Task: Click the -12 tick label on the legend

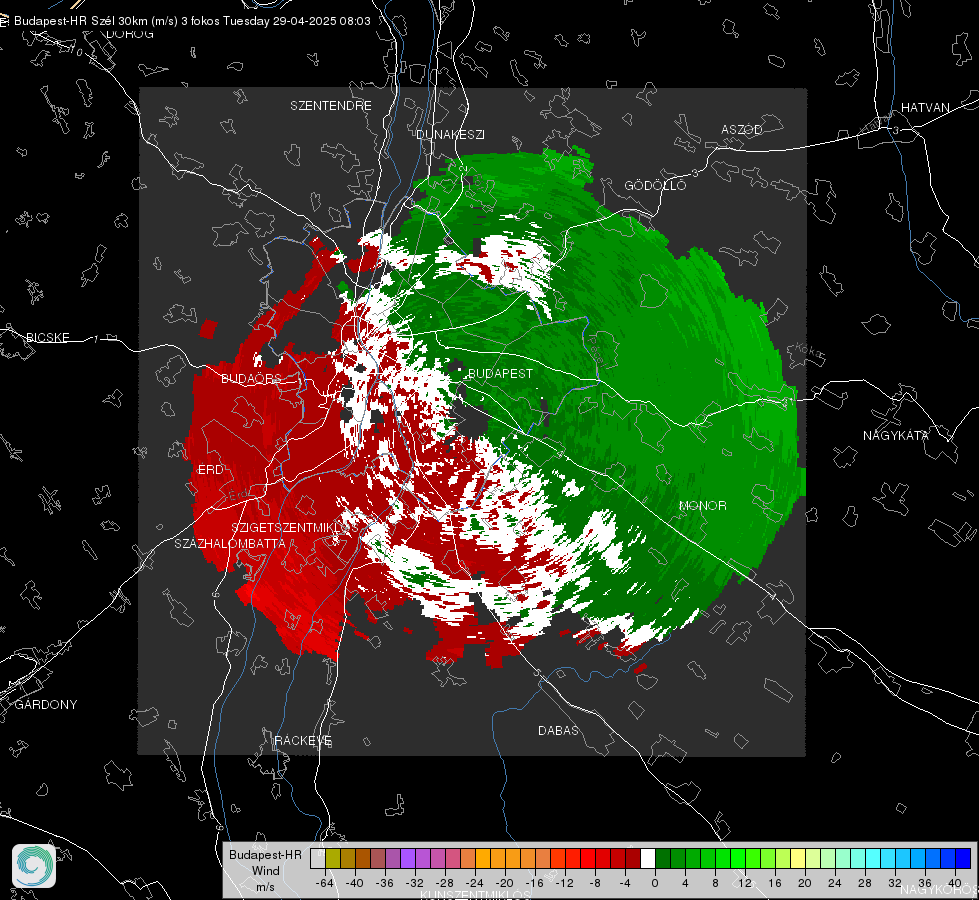Action: tap(564, 883)
